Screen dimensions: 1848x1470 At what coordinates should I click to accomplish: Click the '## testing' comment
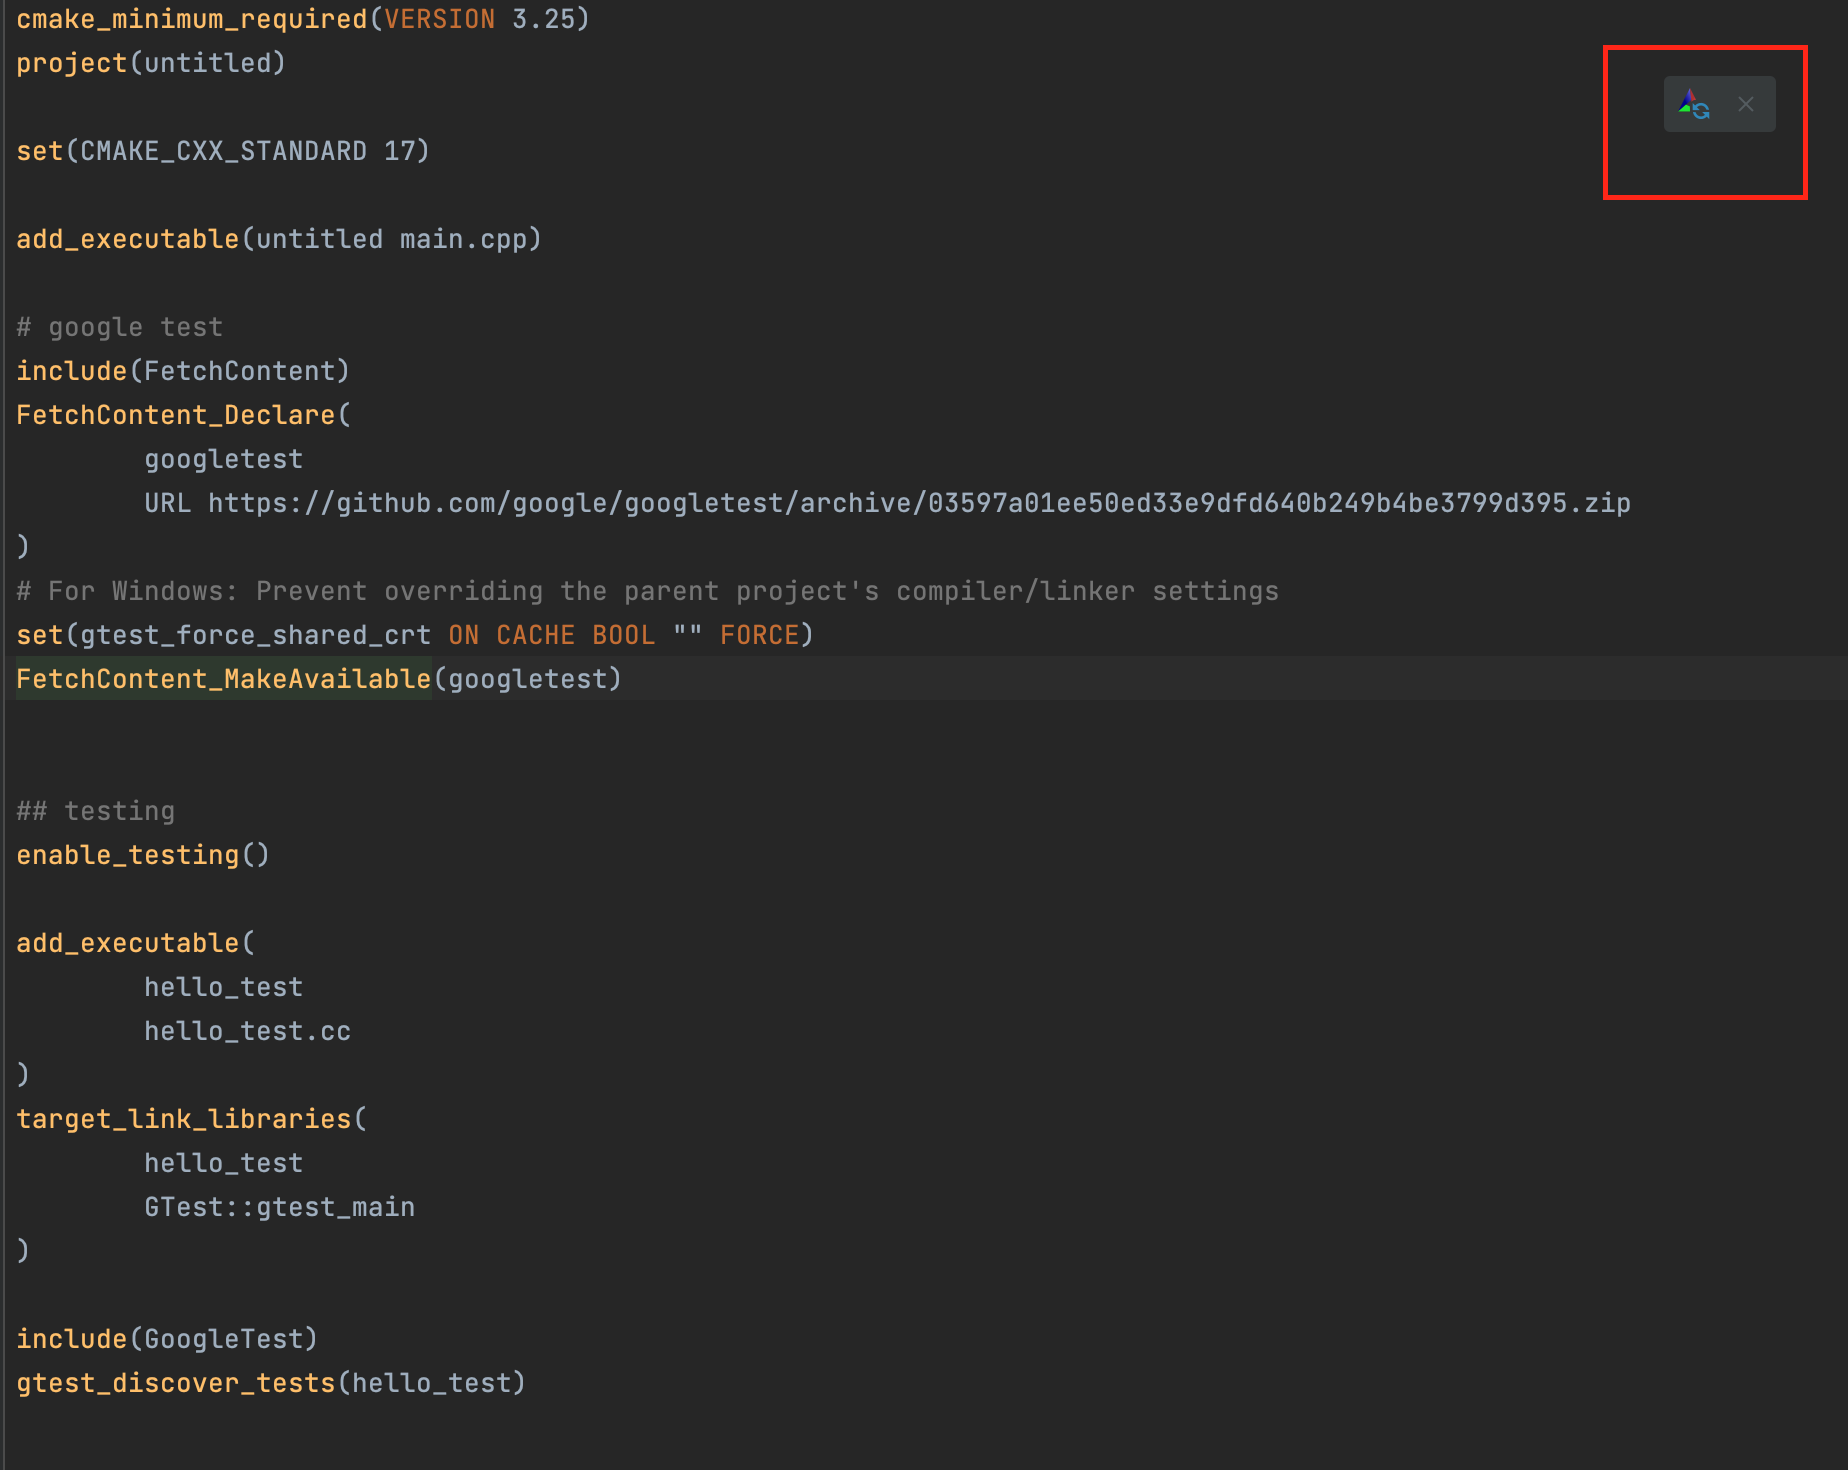(96, 811)
